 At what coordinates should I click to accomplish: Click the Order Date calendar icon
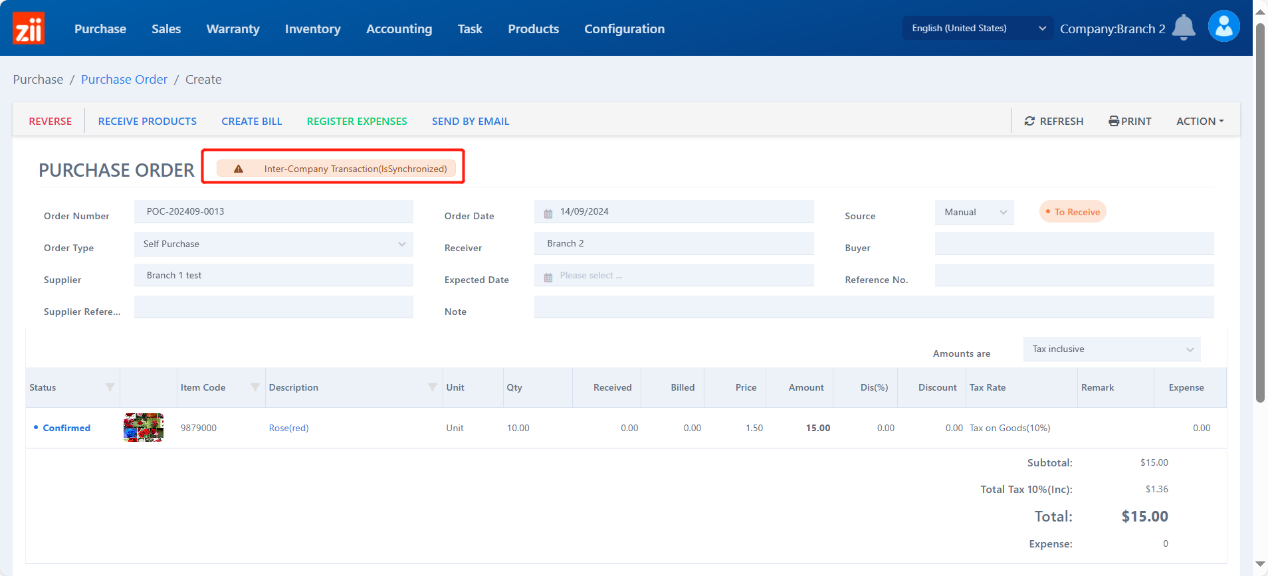coord(549,213)
